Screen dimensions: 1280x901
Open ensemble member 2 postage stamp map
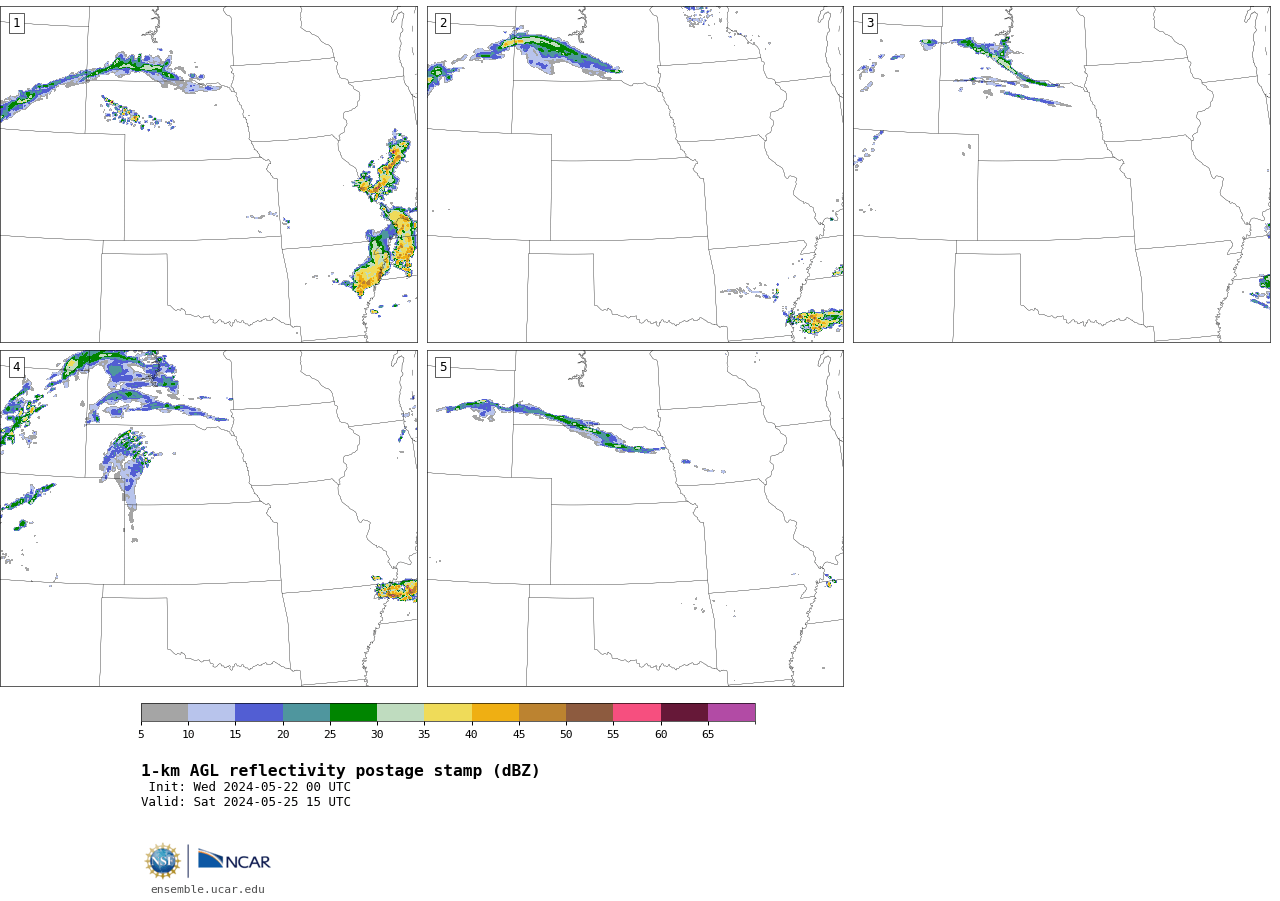[x=635, y=174]
